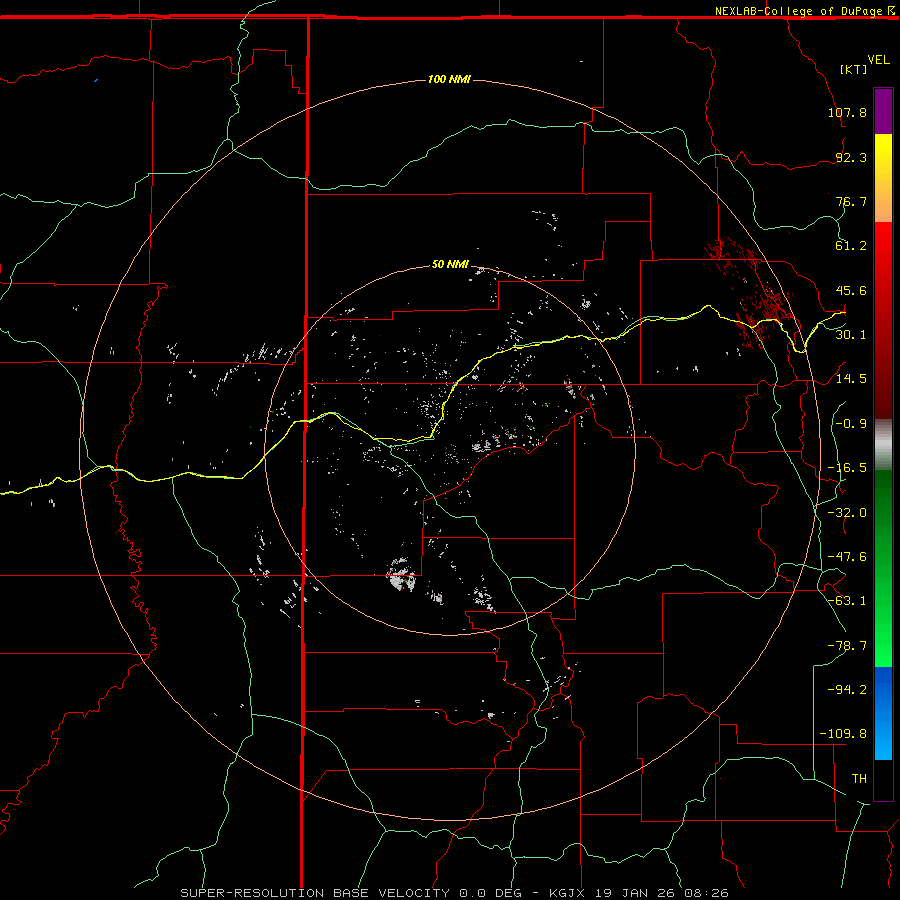This screenshot has height=900, width=900.
Task: Click the -47.6 velocity scale value
Action: pos(847,557)
